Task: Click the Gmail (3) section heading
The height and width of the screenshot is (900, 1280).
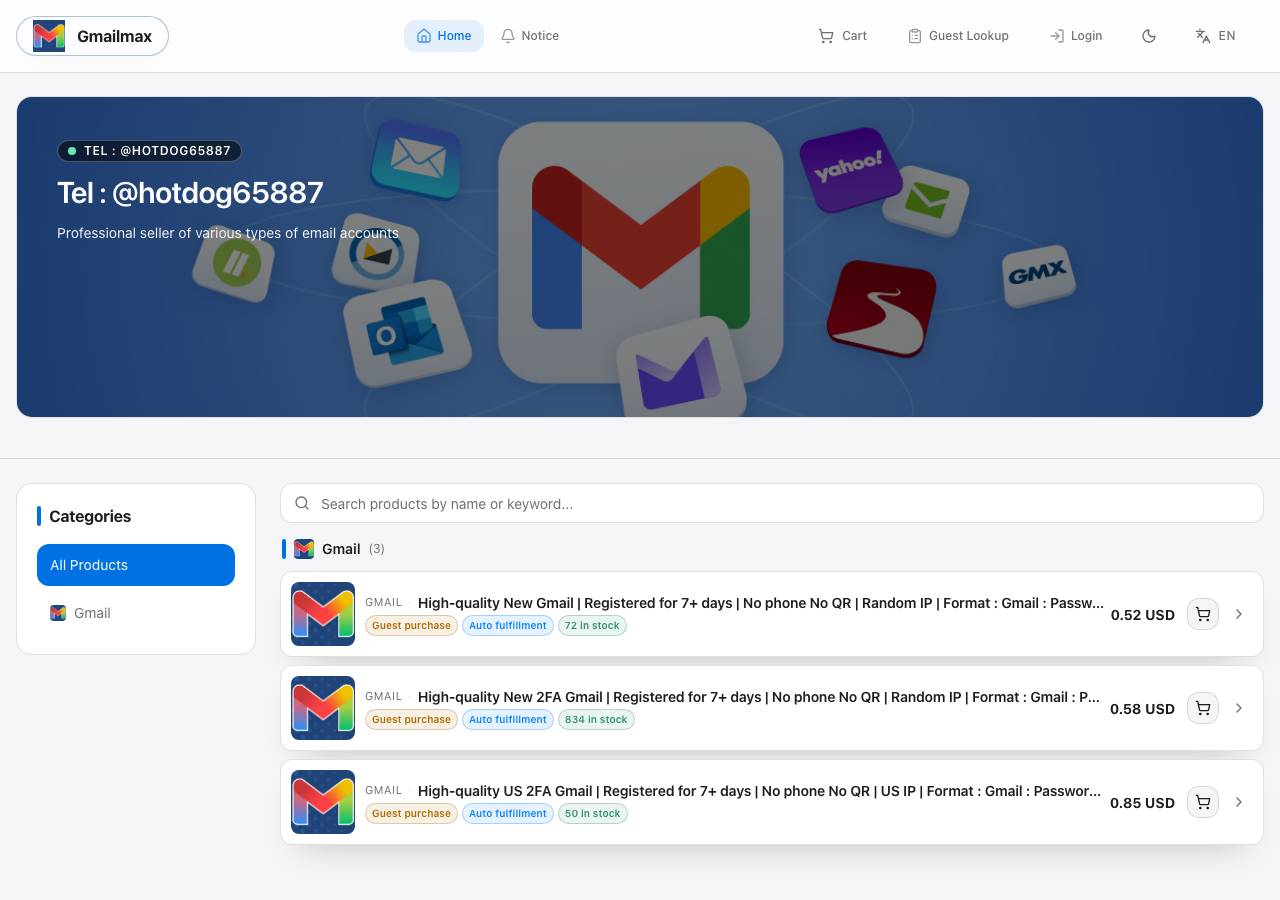Action: [x=341, y=549]
